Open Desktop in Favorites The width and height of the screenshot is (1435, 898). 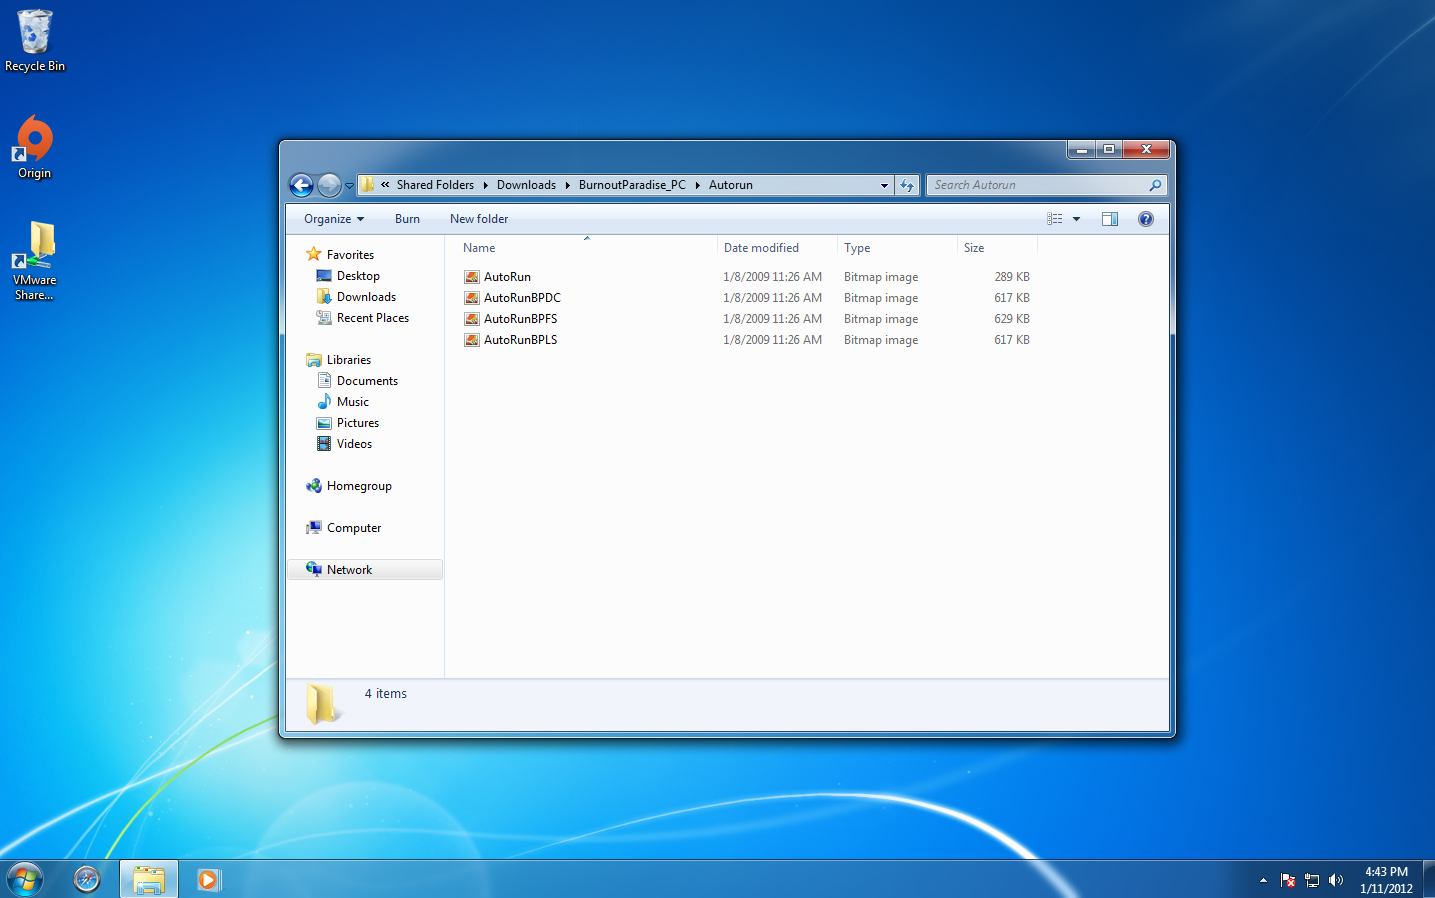click(358, 276)
